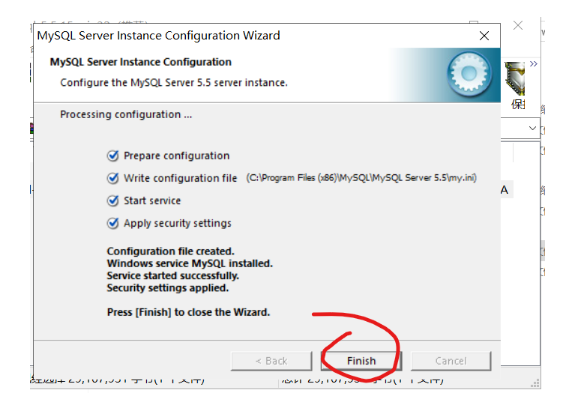Click the gear logo in wizard header
The height and width of the screenshot is (408, 571).
pyautogui.click(x=469, y=74)
